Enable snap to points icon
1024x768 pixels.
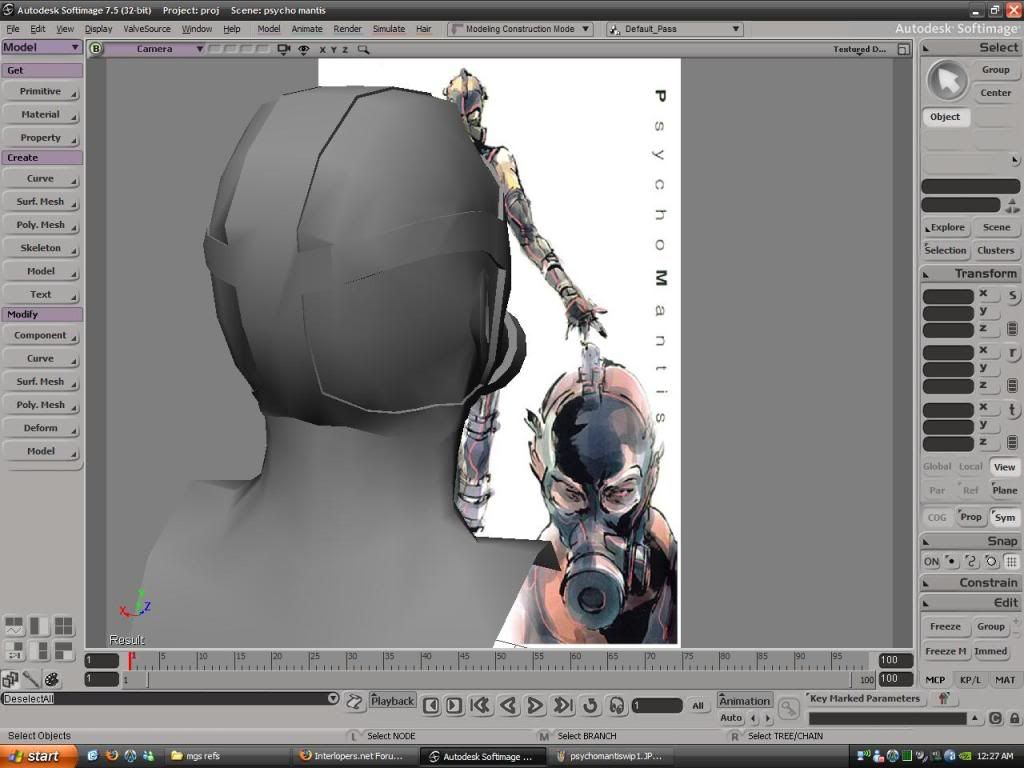tap(951, 562)
